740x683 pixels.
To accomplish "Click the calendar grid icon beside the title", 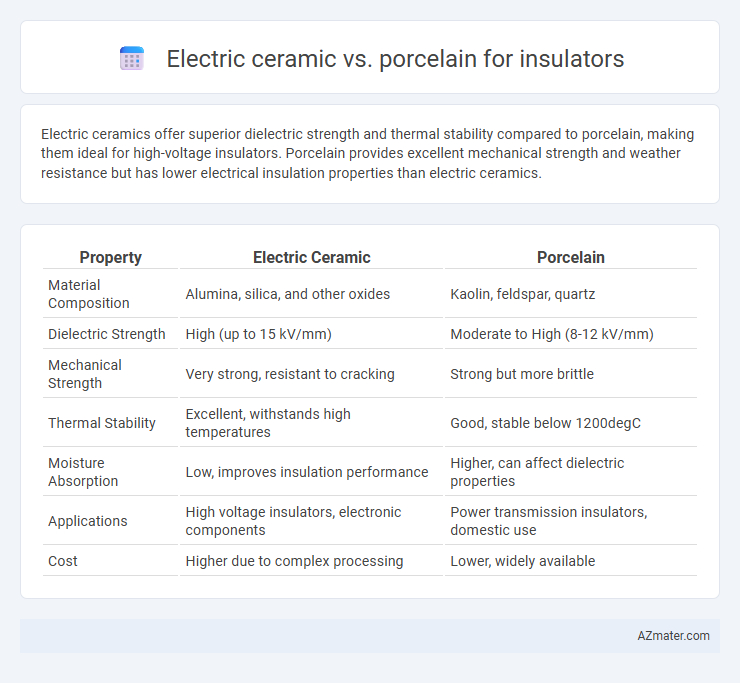I will coord(132,58).
